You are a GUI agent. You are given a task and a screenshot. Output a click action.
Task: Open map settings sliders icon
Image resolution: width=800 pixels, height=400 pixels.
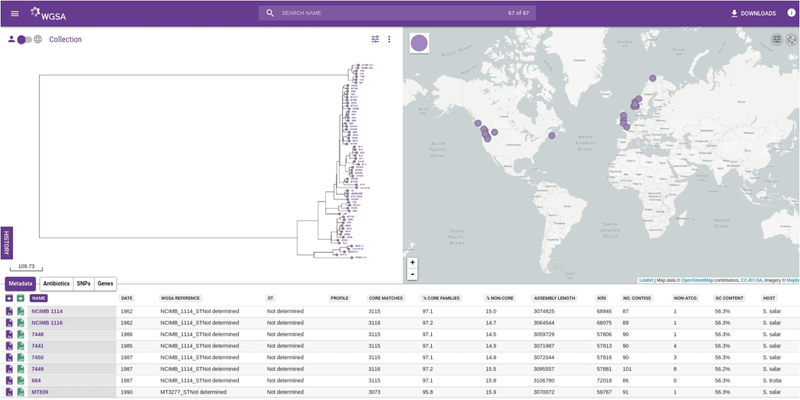click(x=776, y=39)
